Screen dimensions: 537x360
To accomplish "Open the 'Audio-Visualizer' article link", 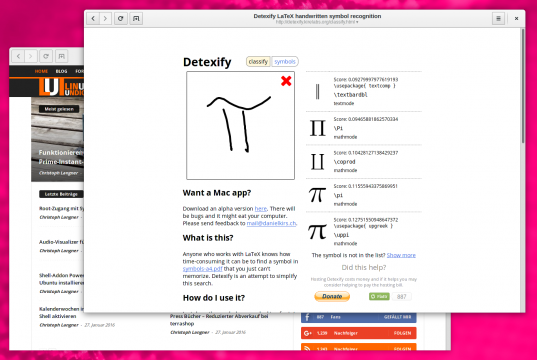I will pos(61,242).
